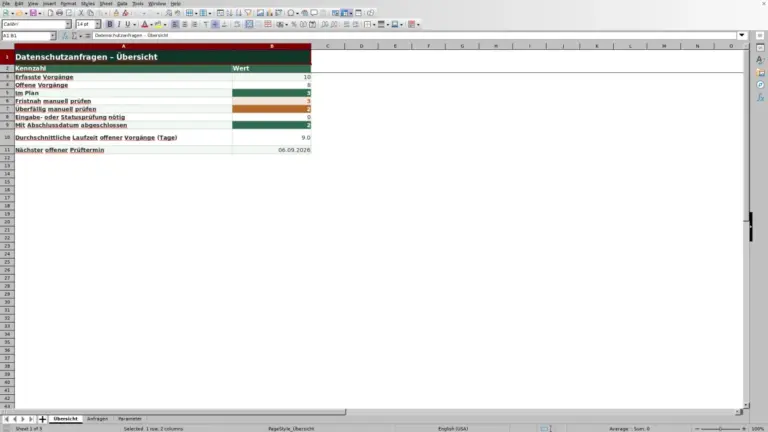
Task: Click the Sort Ascending icon
Action: click(x=229, y=13)
